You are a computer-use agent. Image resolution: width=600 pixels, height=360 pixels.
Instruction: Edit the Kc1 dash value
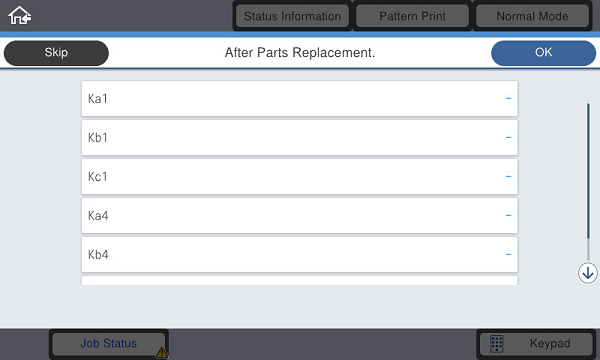(x=508, y=177)
